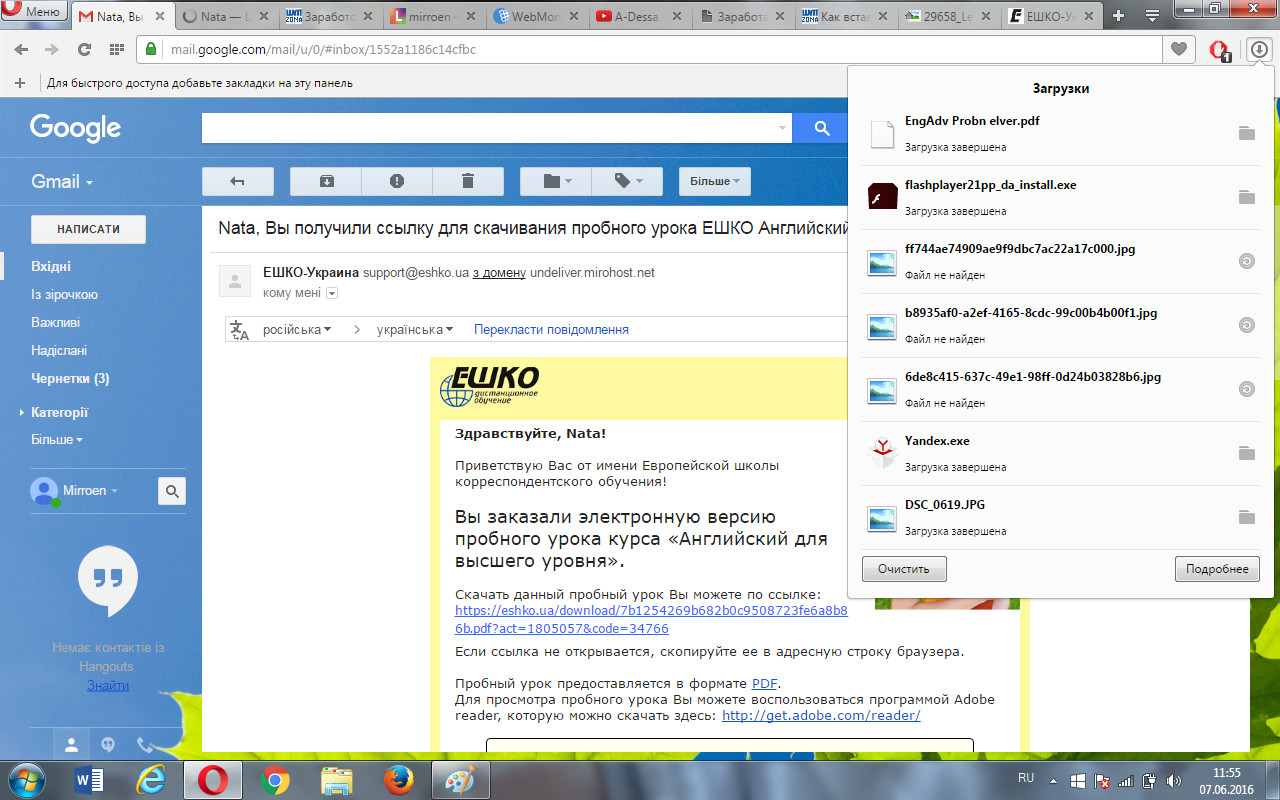Screen dimensions: 1280x800
Task: Open the Надіслані sent folder
Action: point(59,351)
